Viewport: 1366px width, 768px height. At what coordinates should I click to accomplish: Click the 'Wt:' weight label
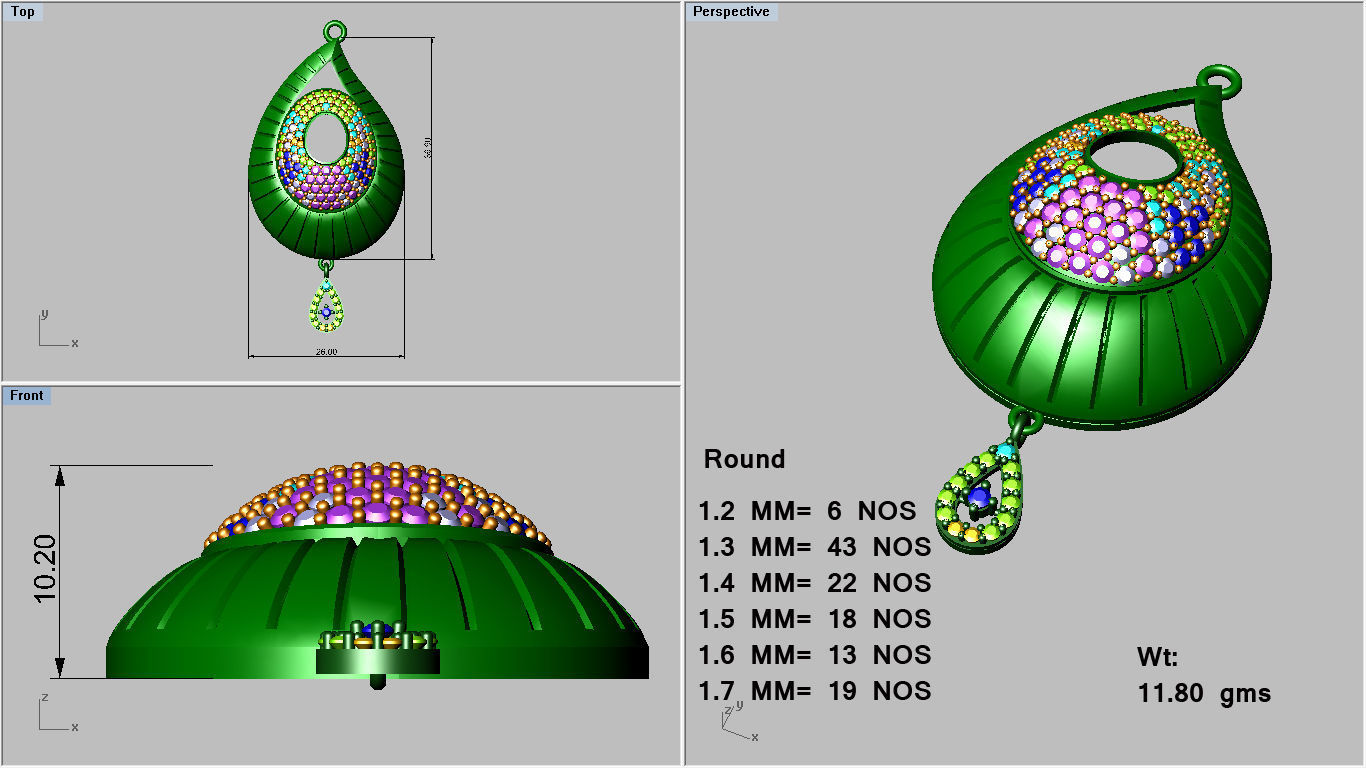[1158, 657]
